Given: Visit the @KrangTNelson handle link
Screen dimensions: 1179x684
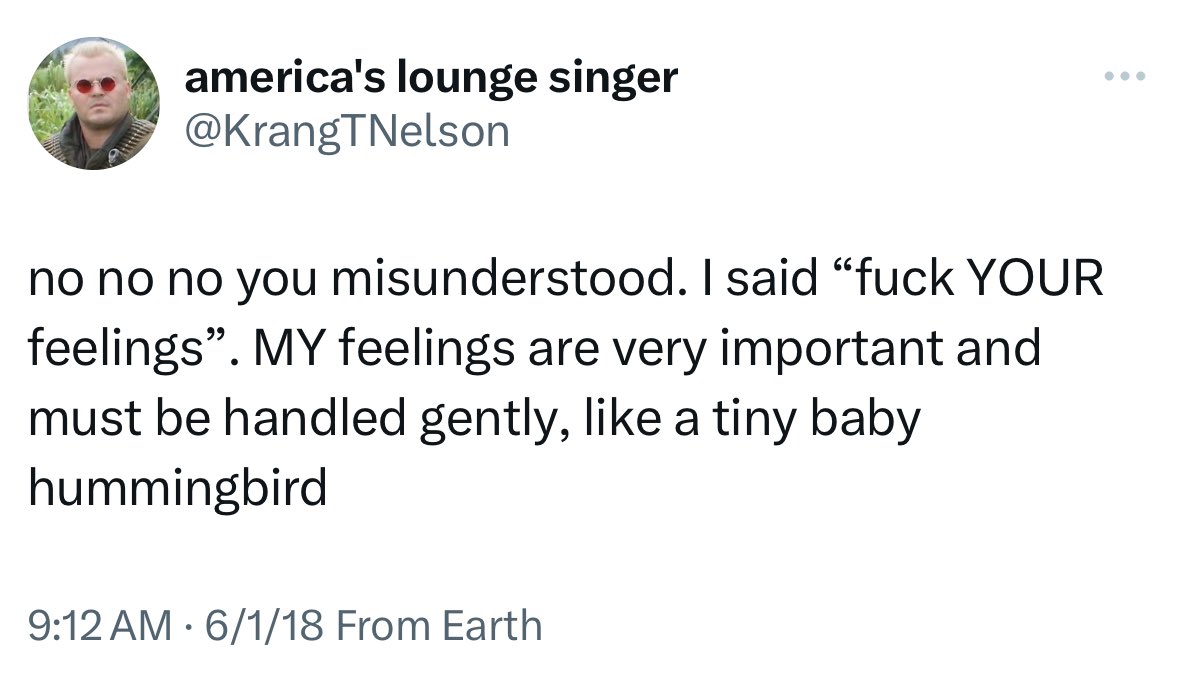Looking at the screenshot, I should 346,131.
